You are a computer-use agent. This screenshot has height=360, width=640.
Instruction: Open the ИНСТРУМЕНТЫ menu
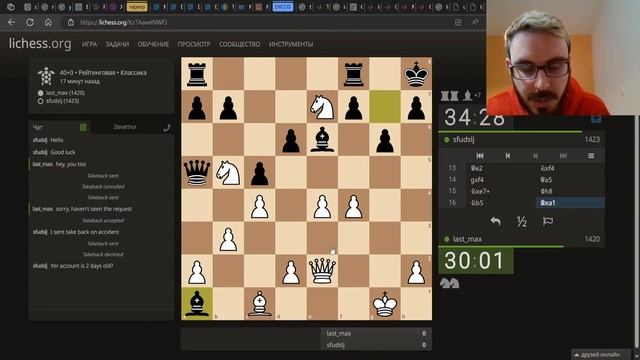(x=291, y=44)
